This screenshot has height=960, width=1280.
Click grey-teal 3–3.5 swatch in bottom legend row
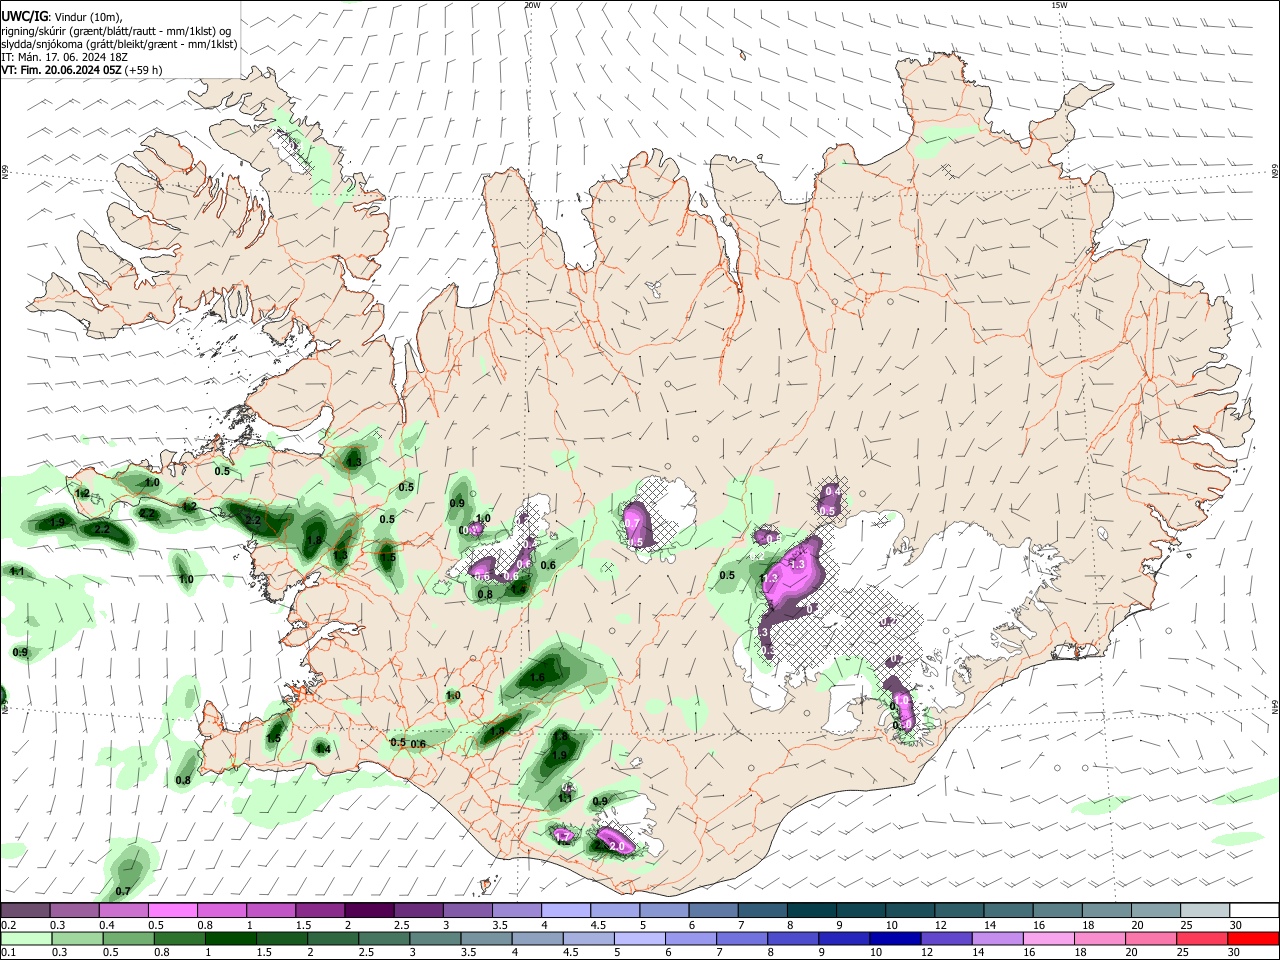(x=434, y=938)
